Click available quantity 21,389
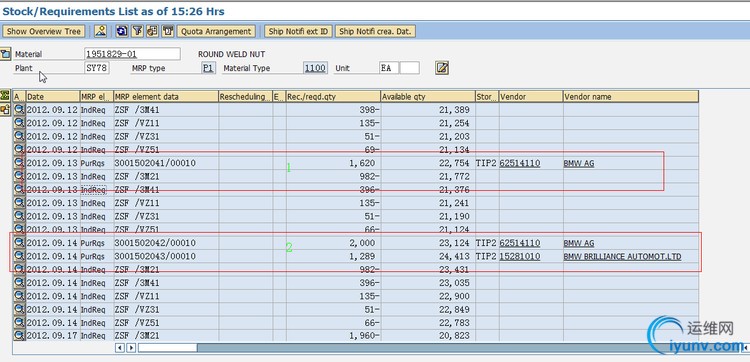 [x=428, y=110]
